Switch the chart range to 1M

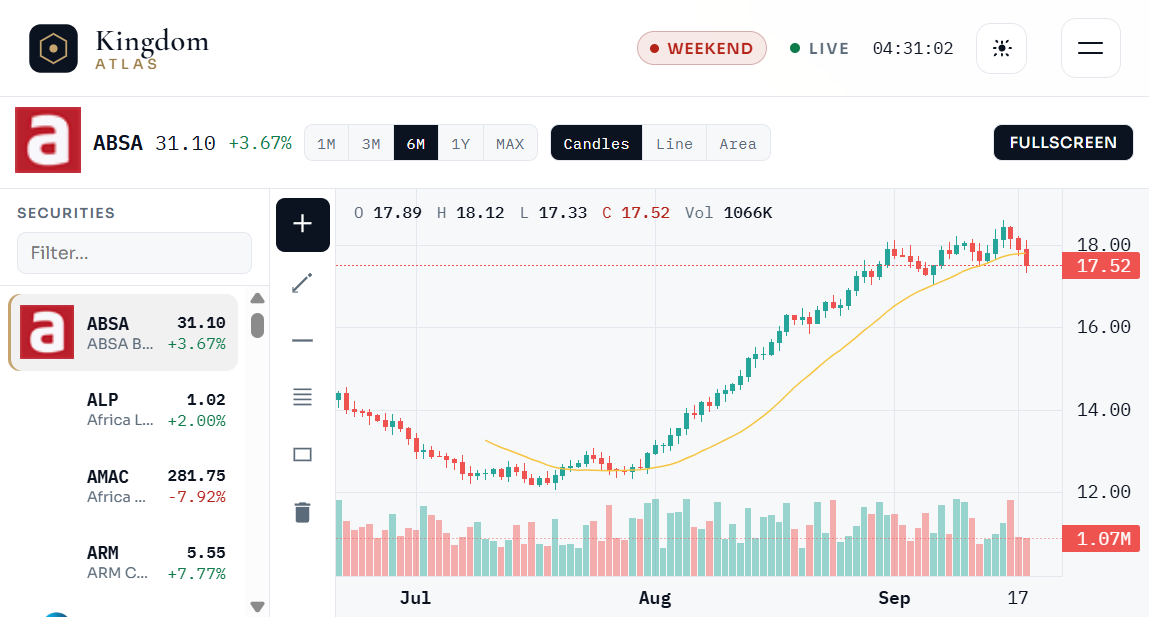tap(327, 143)
